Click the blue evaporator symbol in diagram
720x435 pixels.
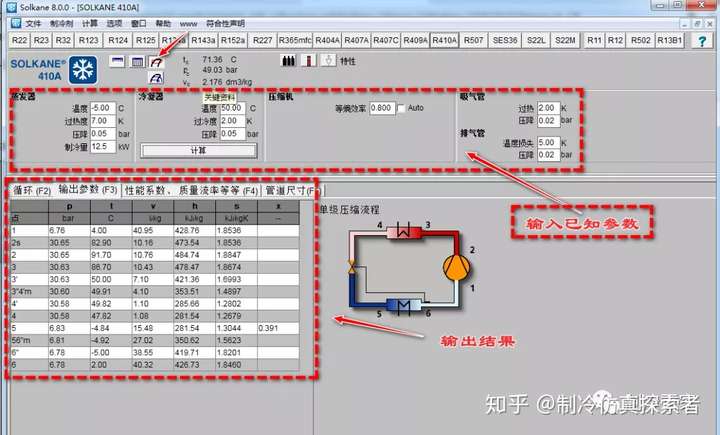tap(404, 306)
